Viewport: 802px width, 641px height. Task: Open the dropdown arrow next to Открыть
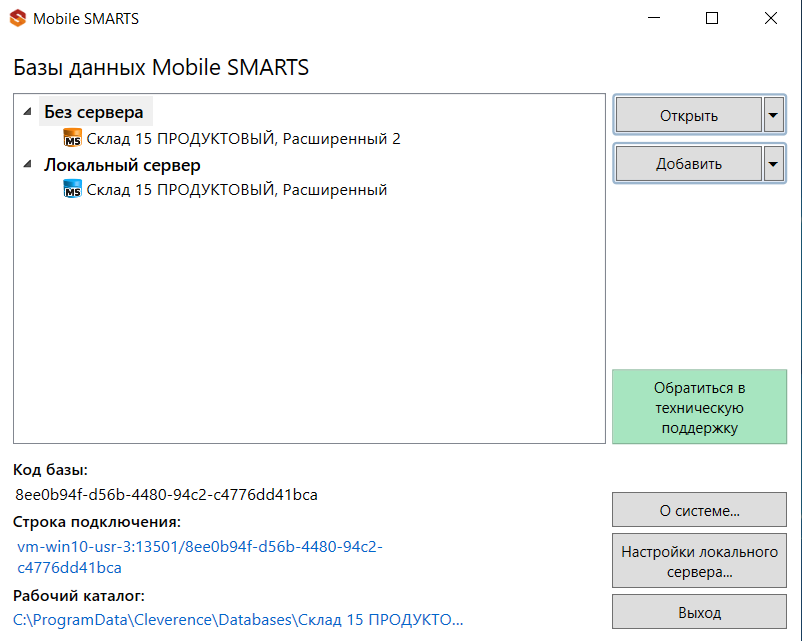[773, 115]
